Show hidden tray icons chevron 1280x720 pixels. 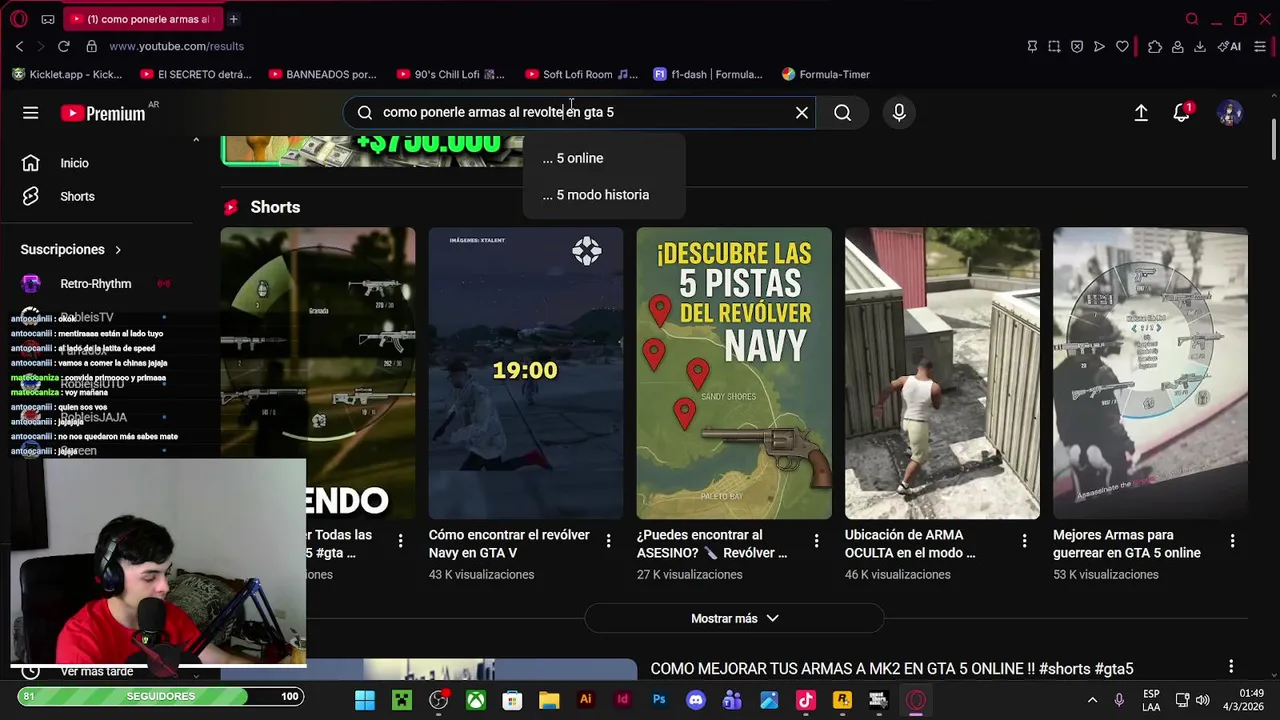click(1092, 700)
